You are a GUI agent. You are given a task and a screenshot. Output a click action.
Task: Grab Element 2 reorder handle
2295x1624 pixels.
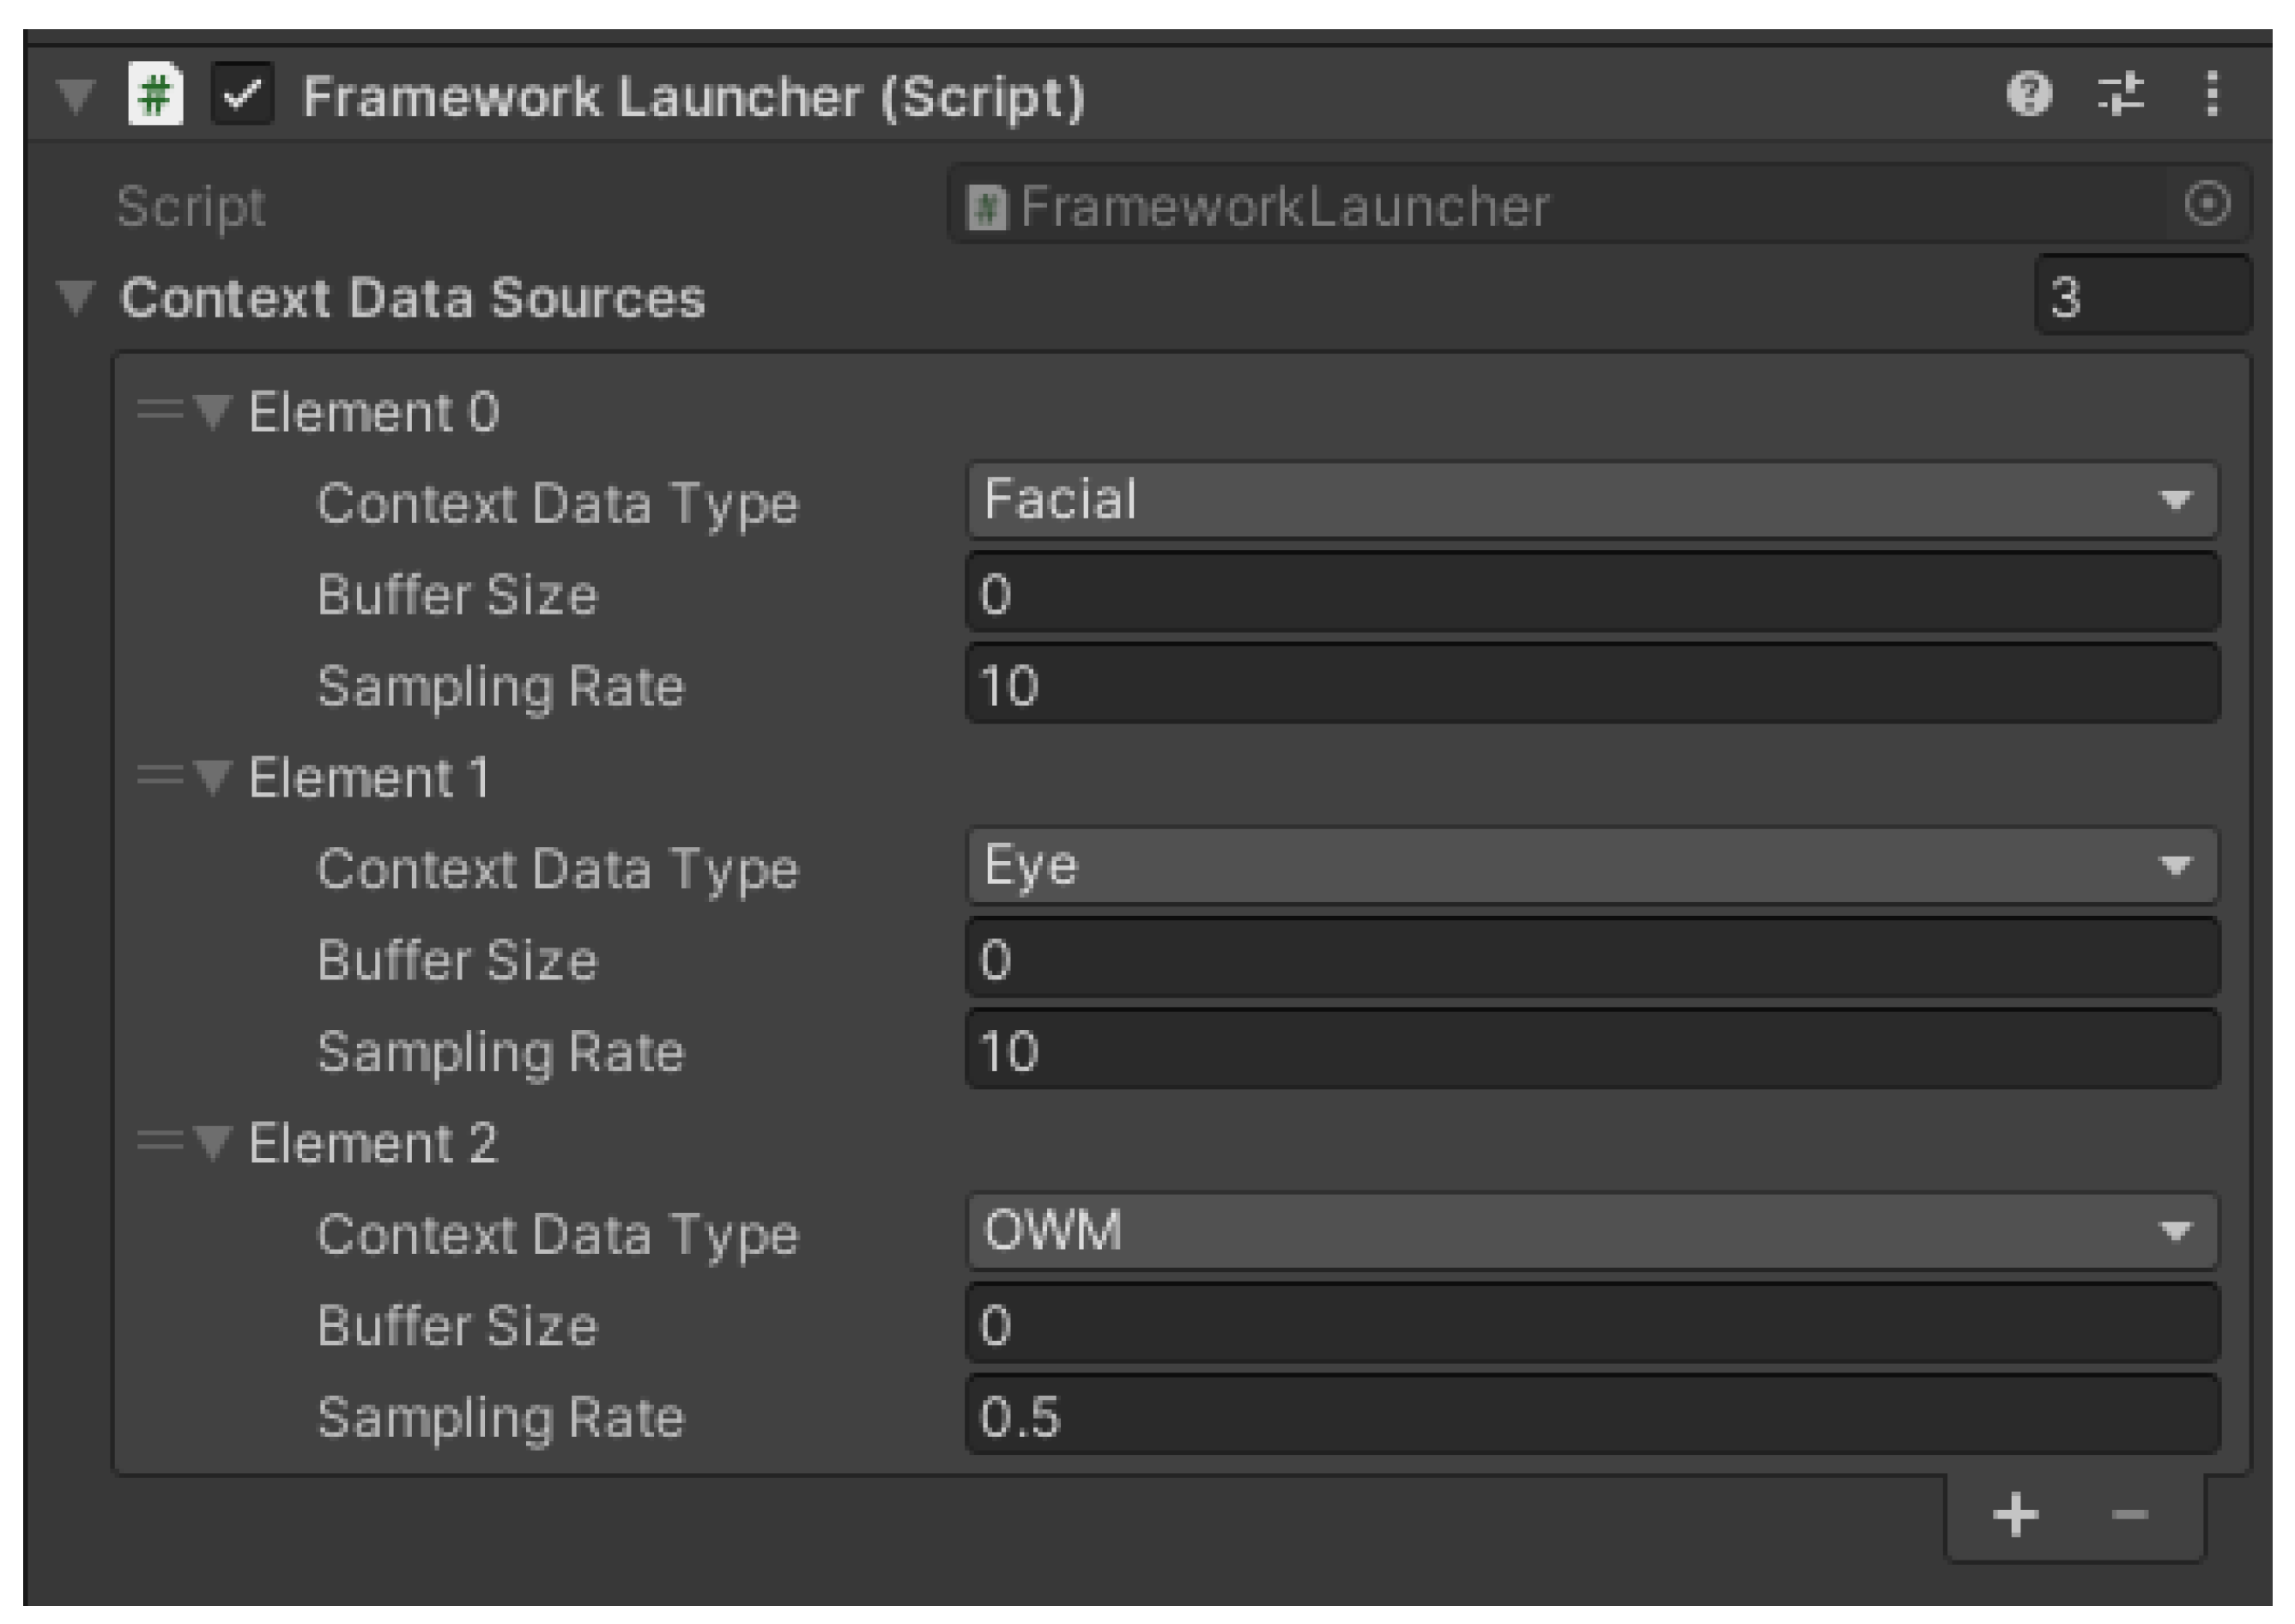click(x=159, y=1141)
